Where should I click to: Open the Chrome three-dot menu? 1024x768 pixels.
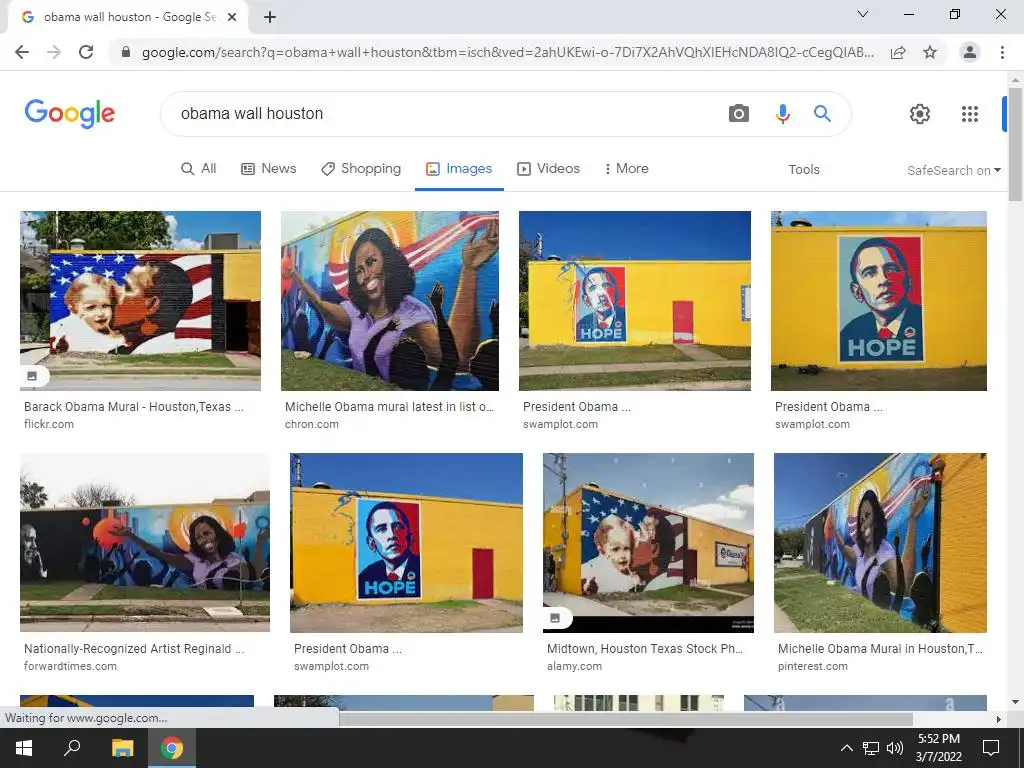[x=1002, y=52]
